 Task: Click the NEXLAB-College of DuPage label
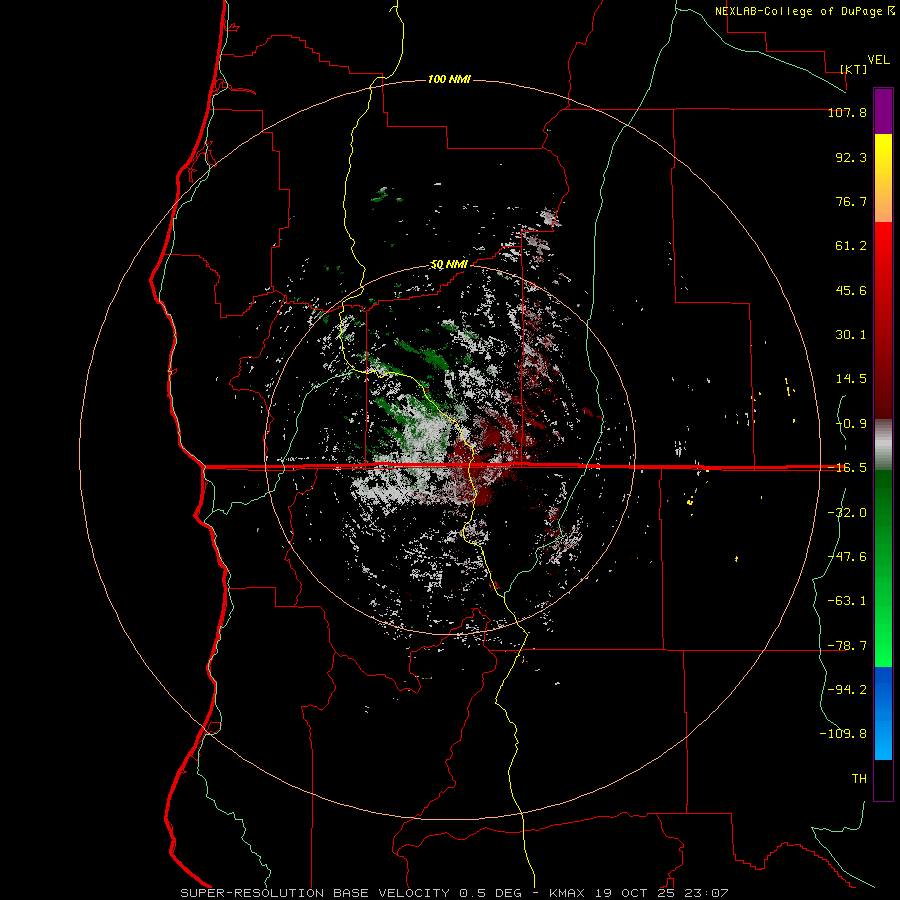[800, 11]
